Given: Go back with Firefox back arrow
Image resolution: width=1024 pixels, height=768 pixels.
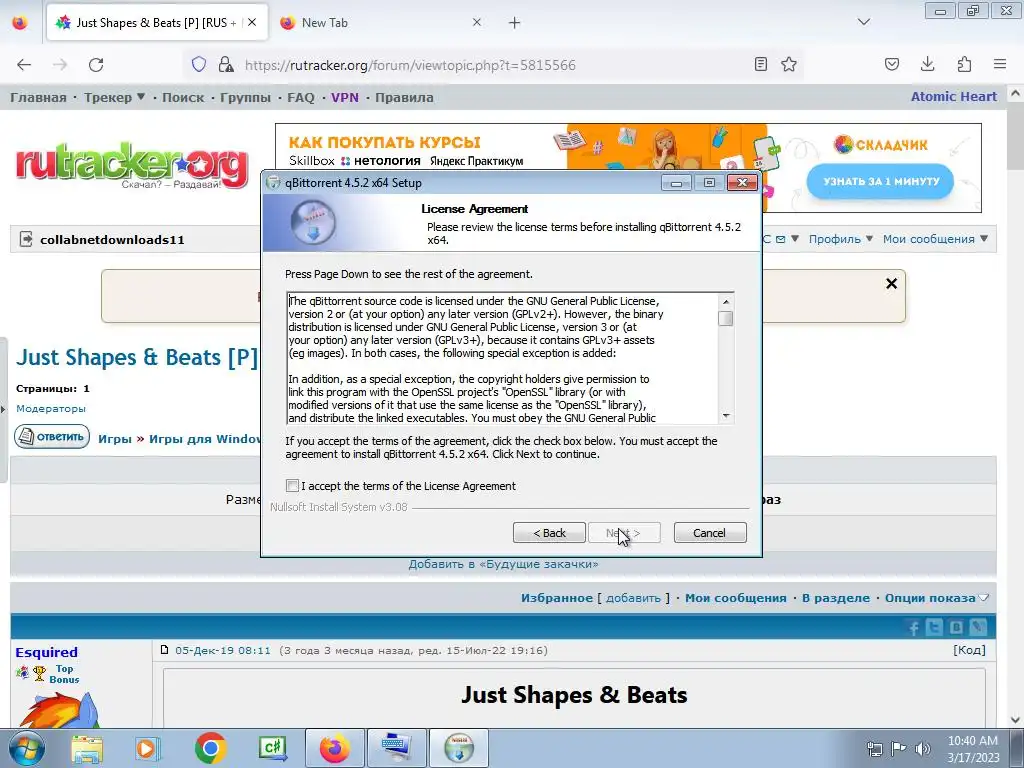Looking at the screenshot, I should 24,65.
